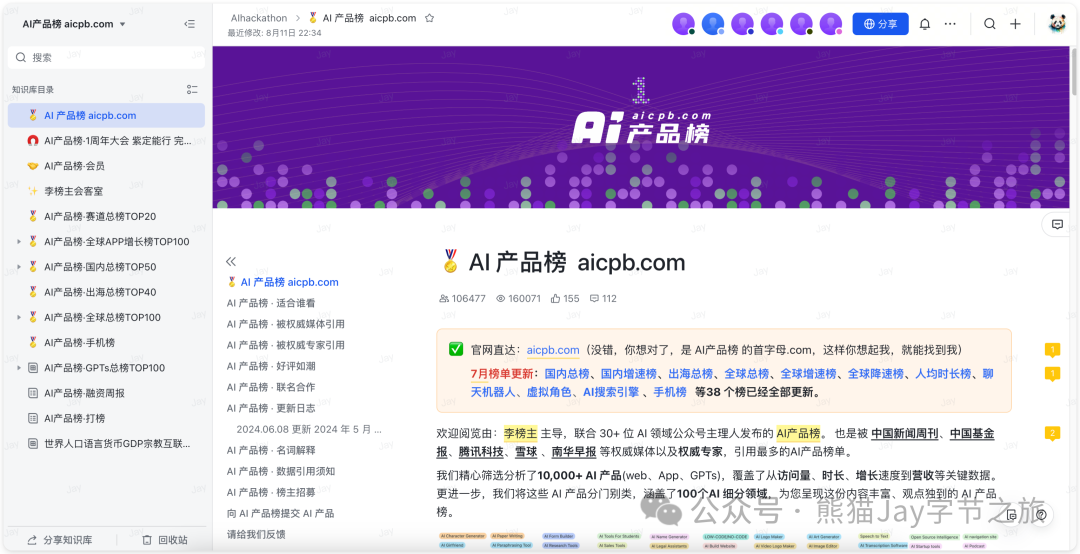The image size is (1080, 554).
Task: Expand AI产品榜·GPTs总榜TOP100 tree node
Action: pyautogui.click(x=19, y=368)
